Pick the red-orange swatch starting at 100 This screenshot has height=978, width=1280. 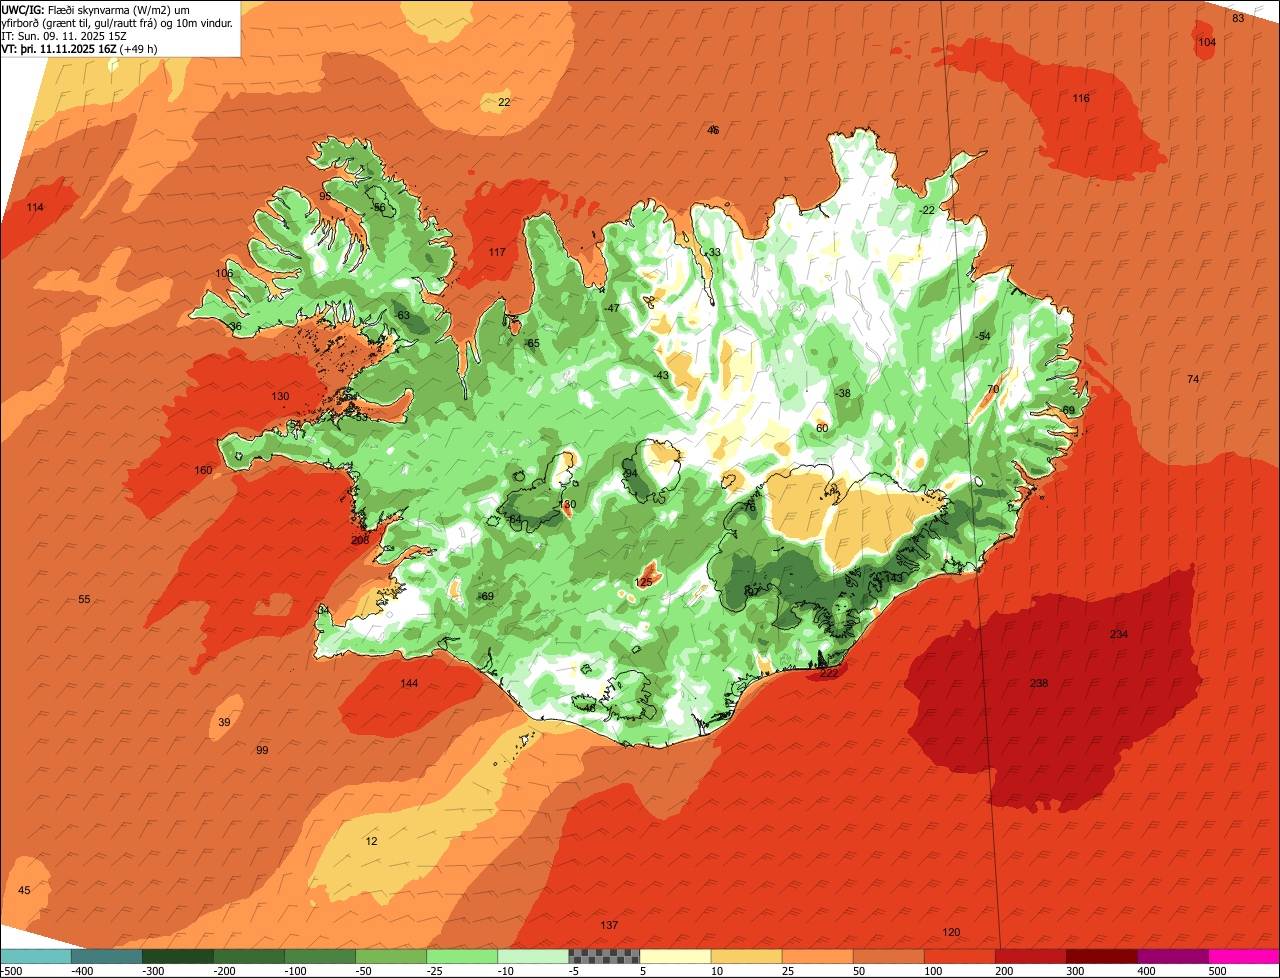click(x=958, y=955)
